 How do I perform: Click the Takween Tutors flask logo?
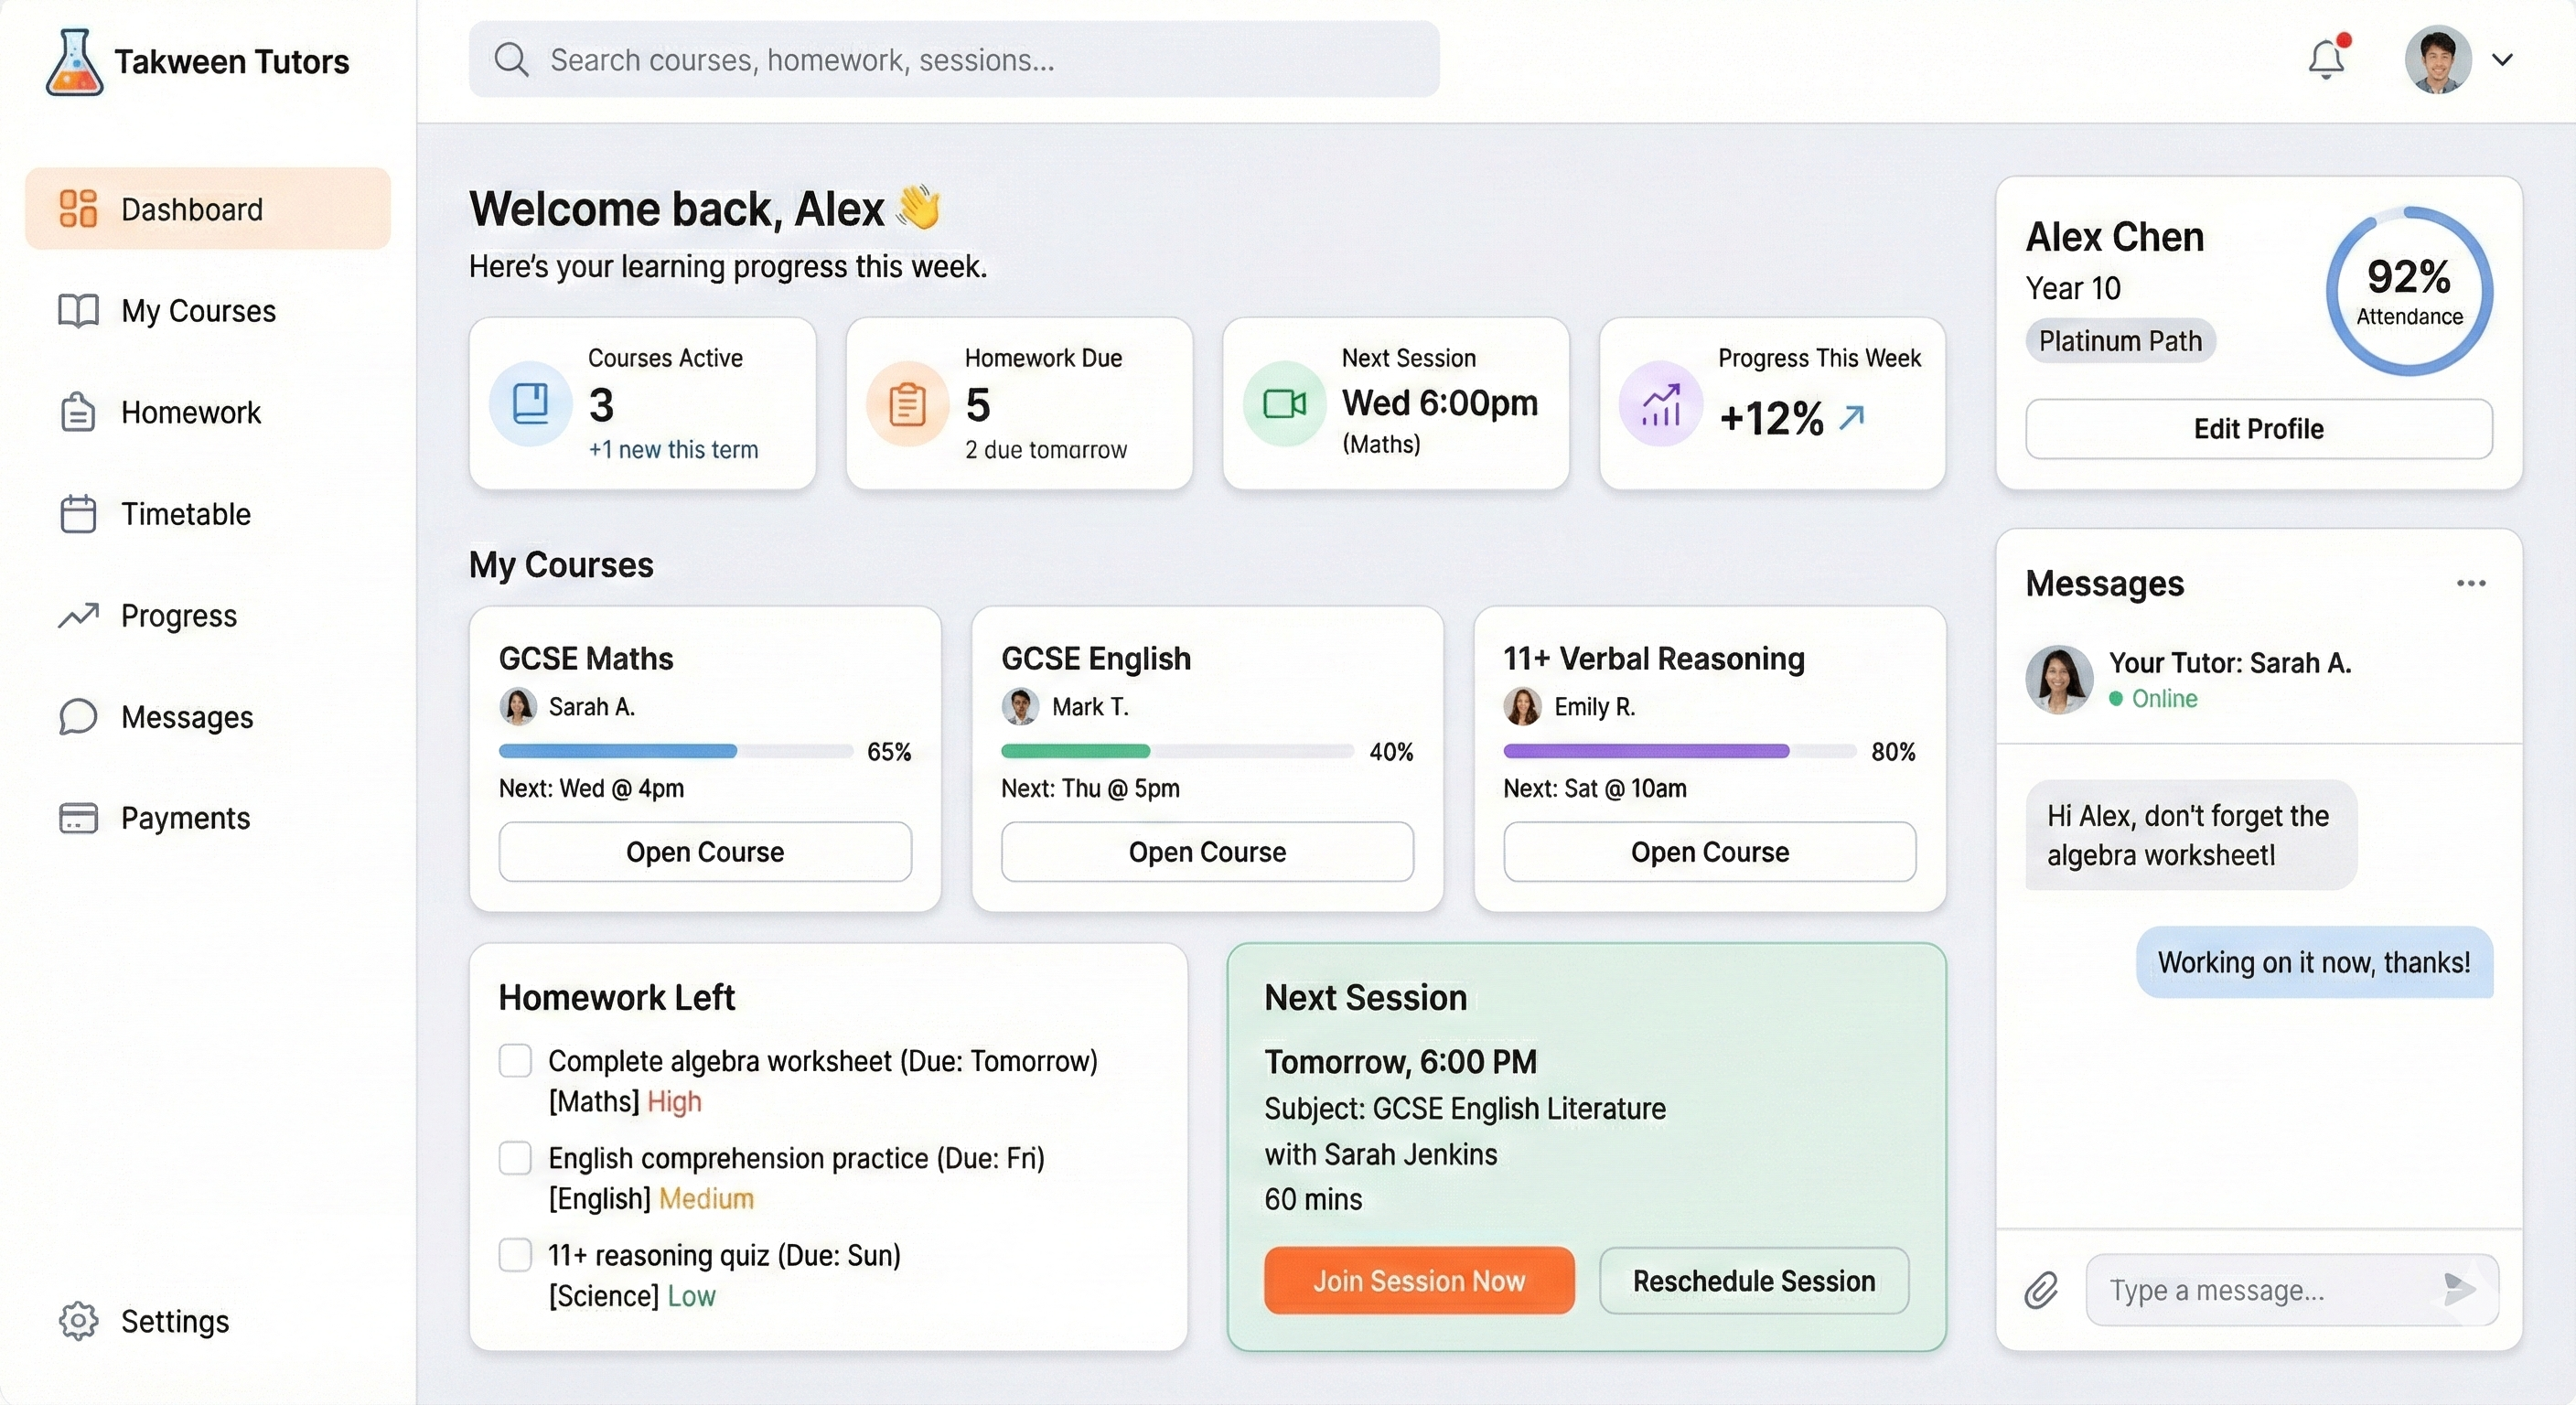(74, 62)
